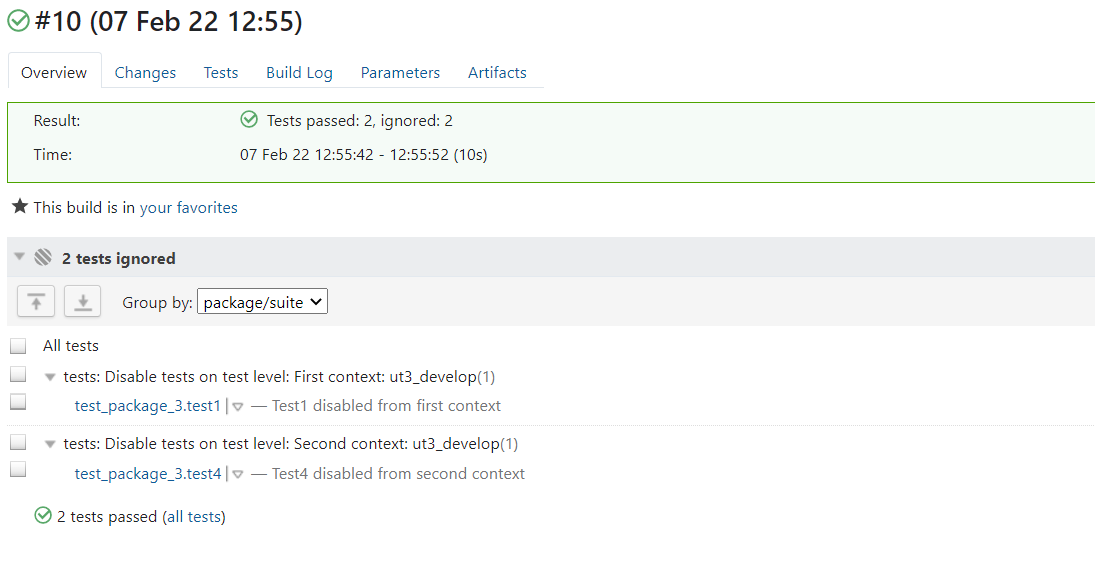This screenshot has height=585, width=1095.
Task: Click the striped ignored tests icon
Action: tap(43, 258)
